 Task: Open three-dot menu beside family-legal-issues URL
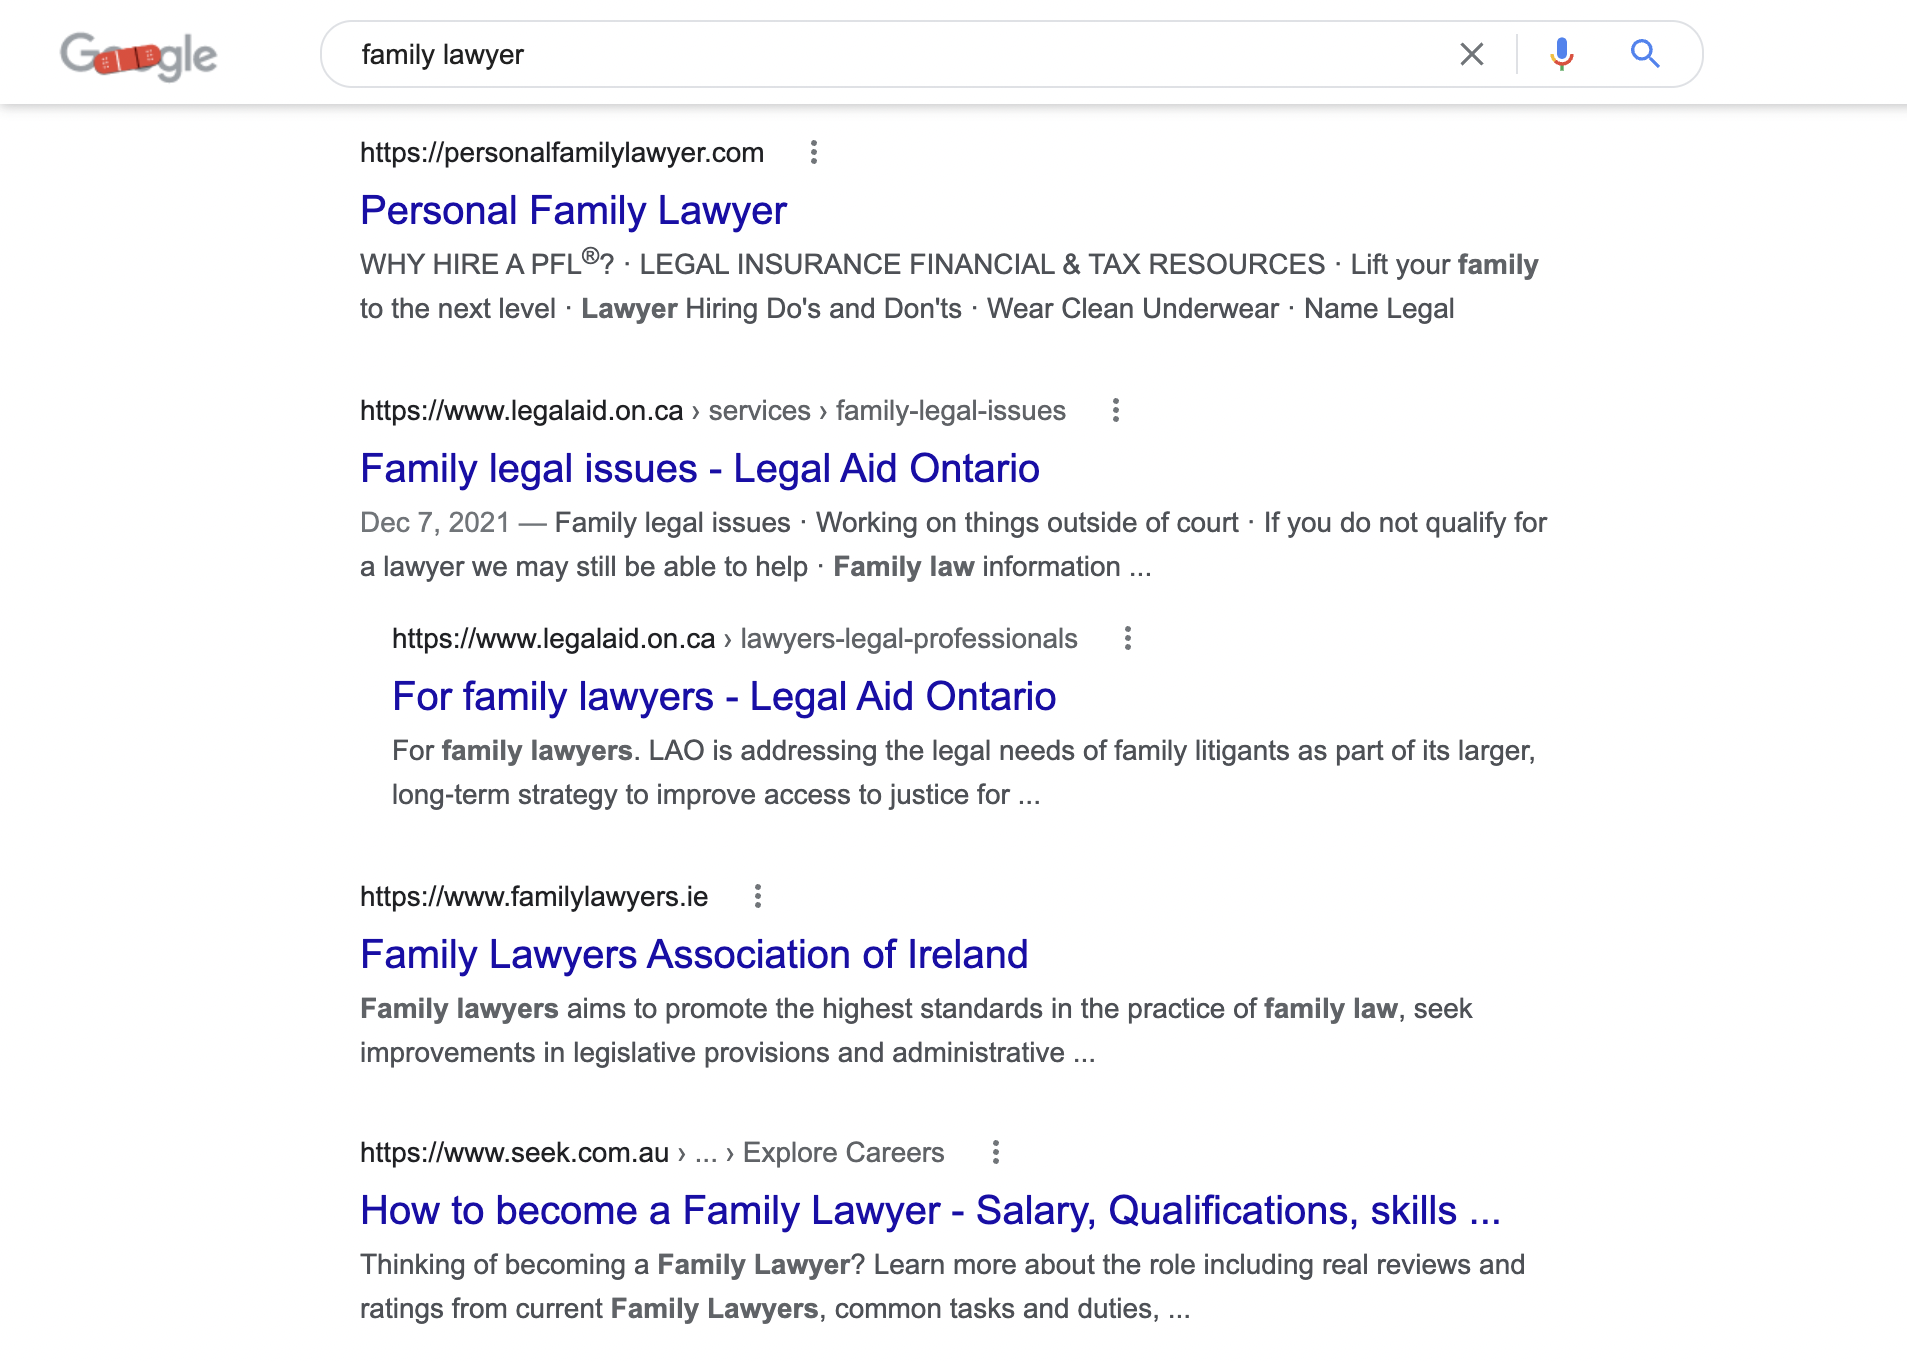point(1116,411)
